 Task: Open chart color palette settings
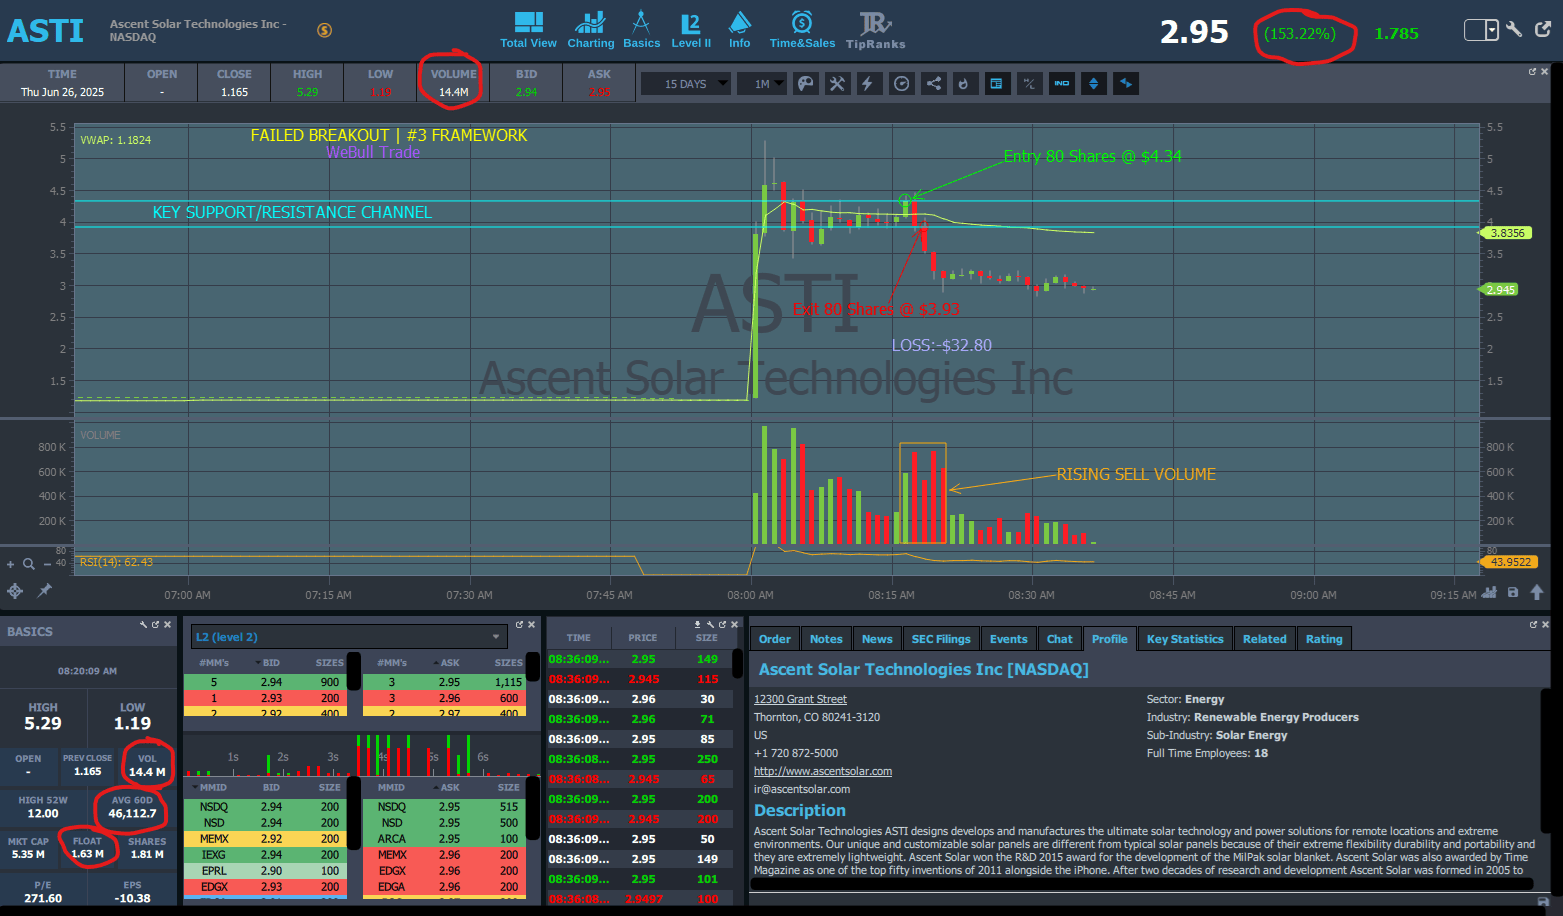tap(805, 84)
